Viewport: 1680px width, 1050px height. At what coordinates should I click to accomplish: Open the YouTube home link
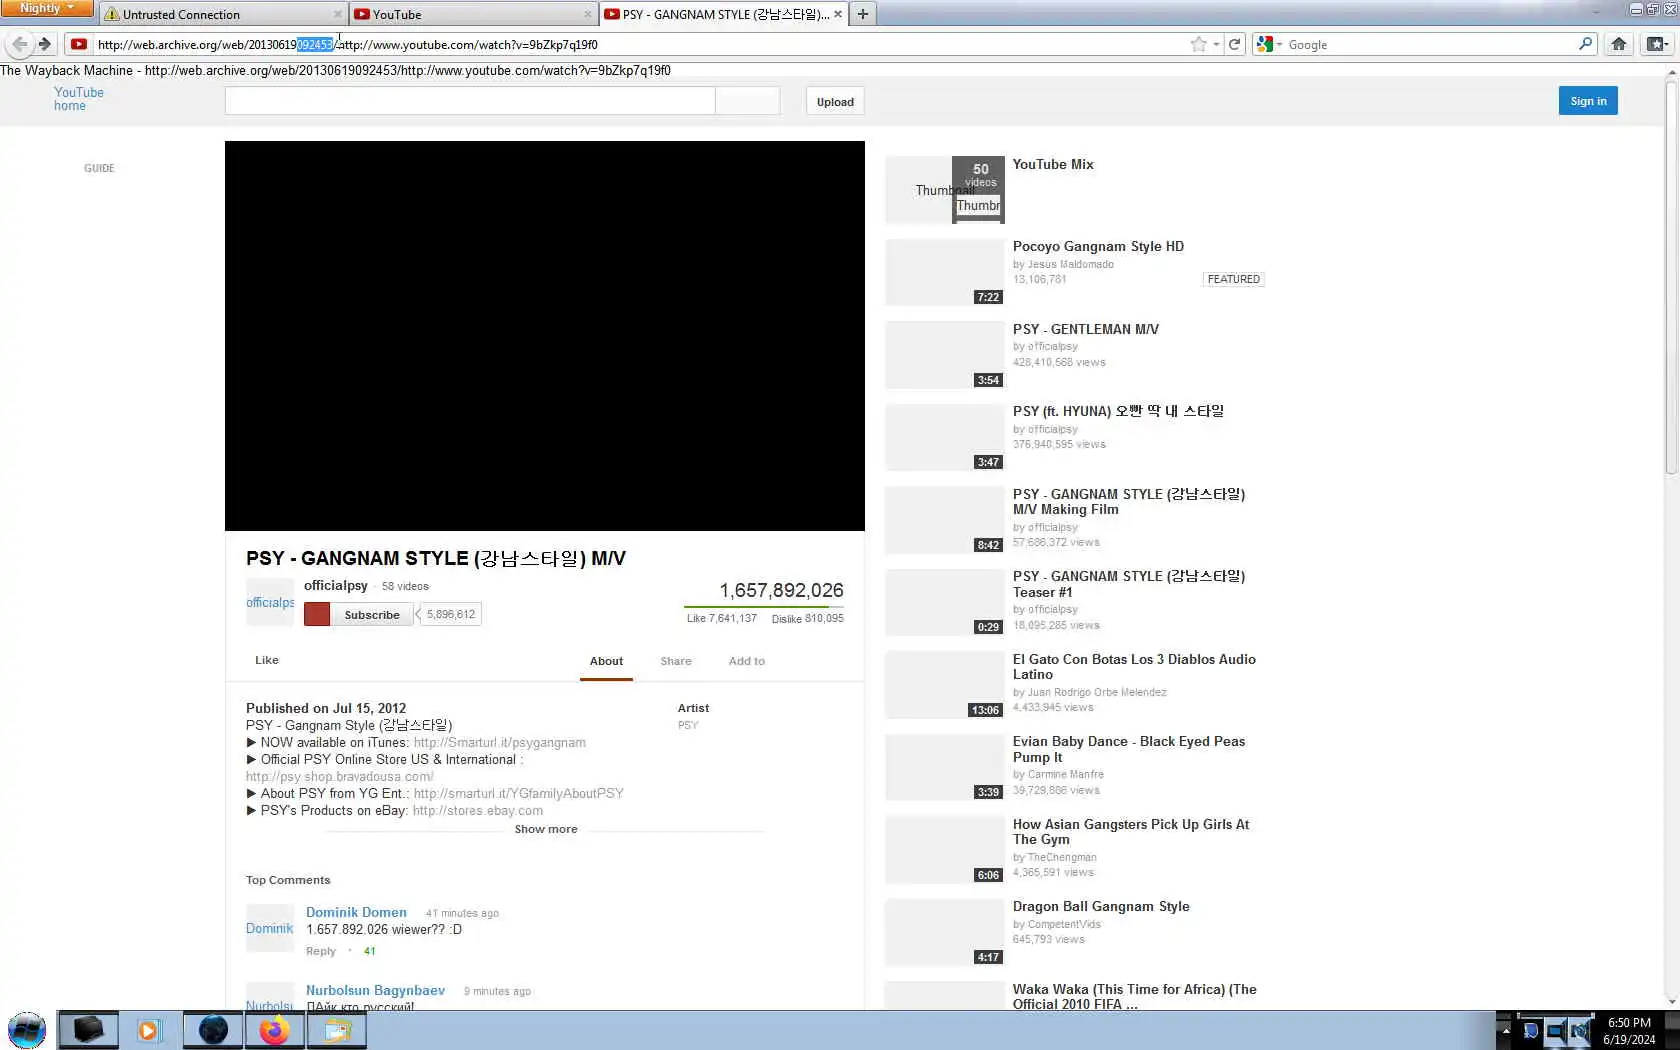click(x=79, y=99)
